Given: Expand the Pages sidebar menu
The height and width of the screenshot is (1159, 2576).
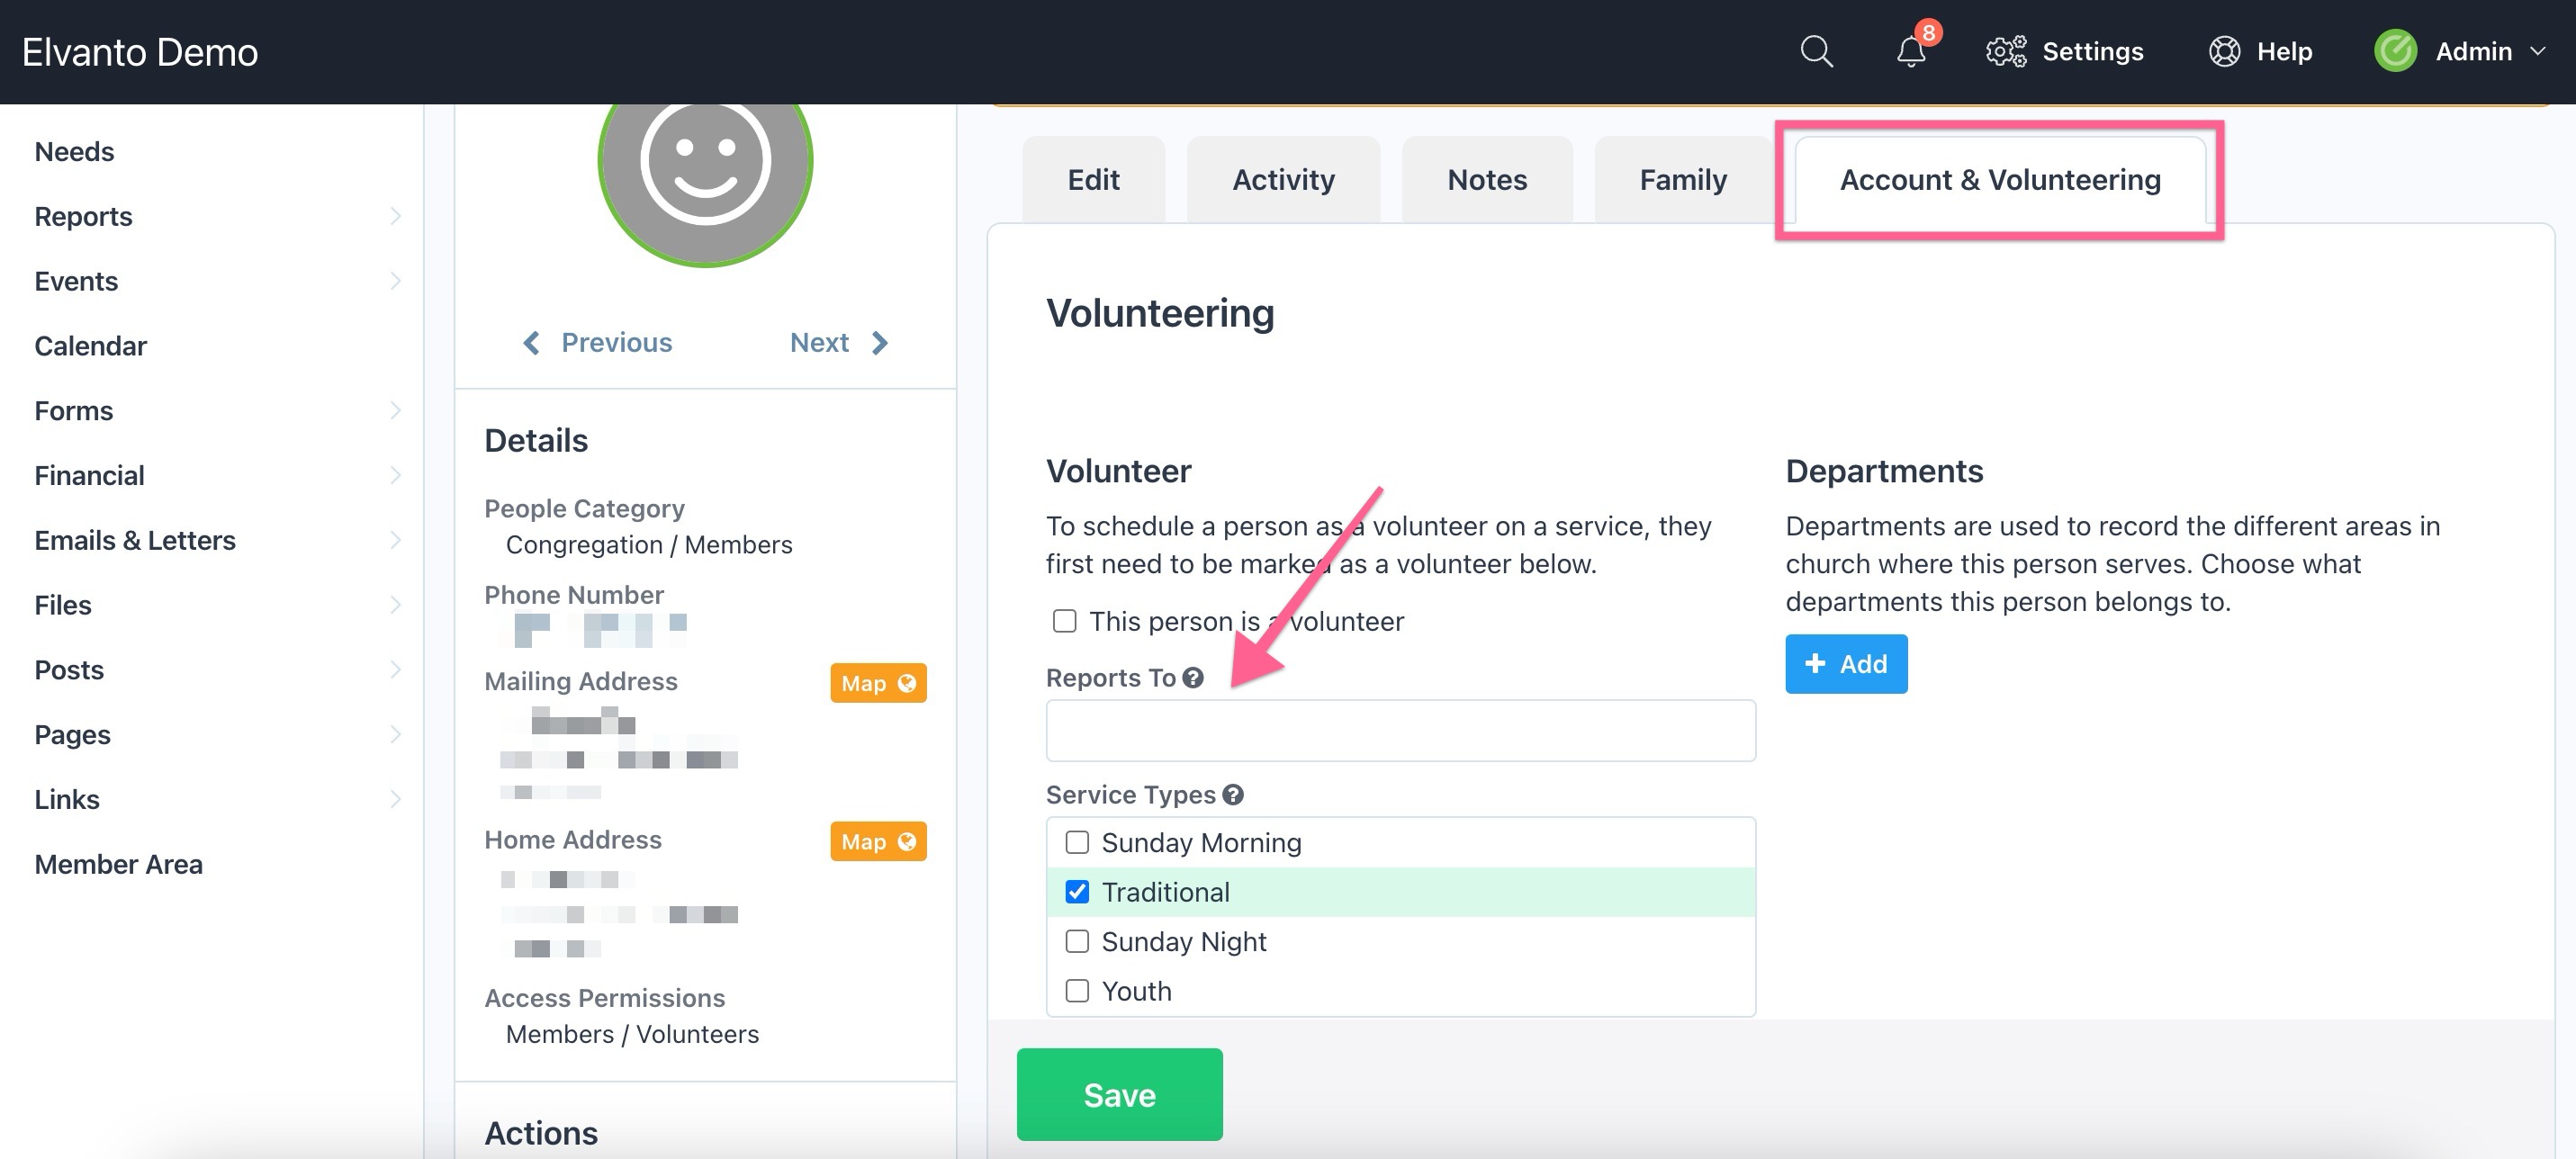Looking at the screenshot, I should click(396, 734).
